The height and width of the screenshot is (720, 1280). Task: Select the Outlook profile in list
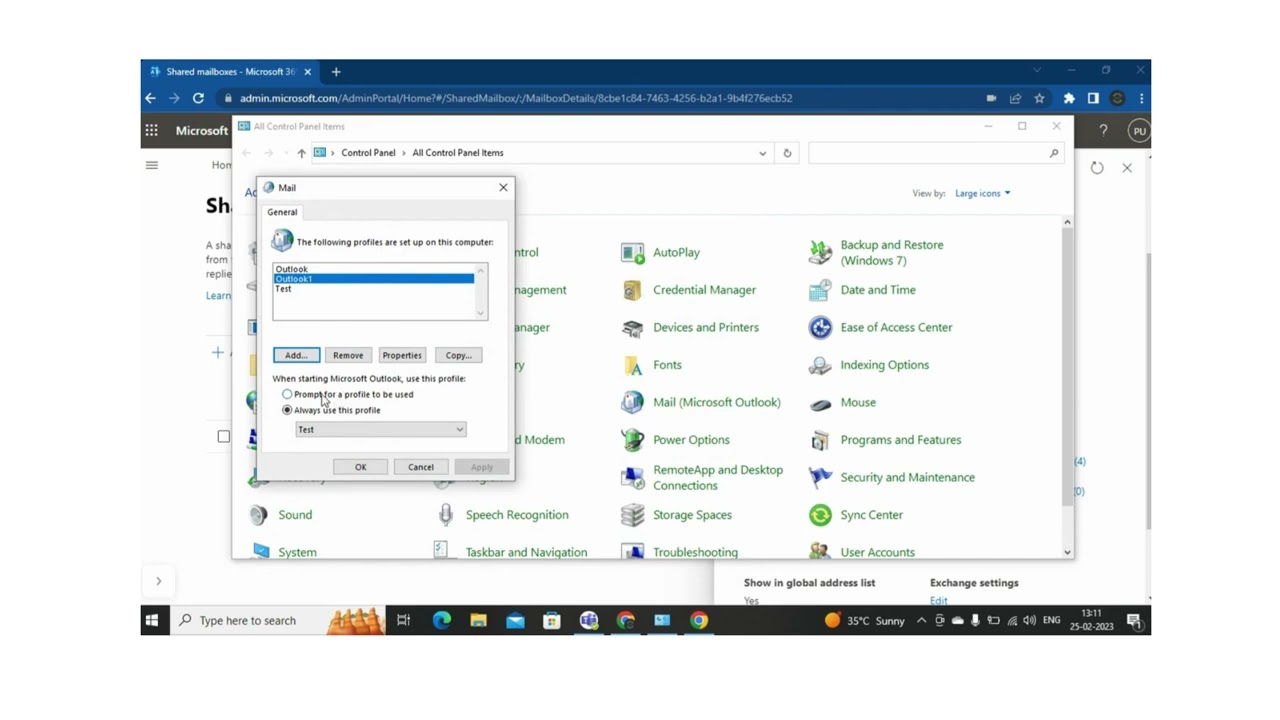pyautogui.click(x=374, y=269)
